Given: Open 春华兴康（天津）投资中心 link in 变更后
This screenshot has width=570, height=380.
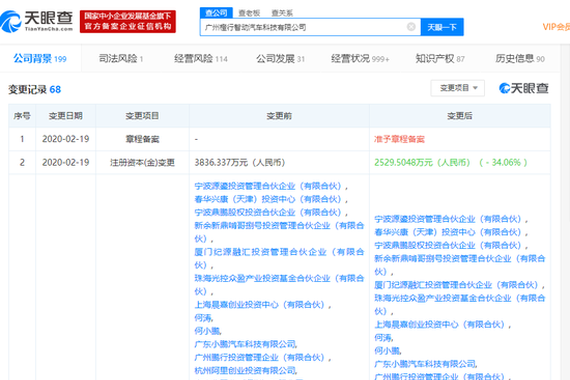Looking at the screenshot, I should [x=449, y=232].
